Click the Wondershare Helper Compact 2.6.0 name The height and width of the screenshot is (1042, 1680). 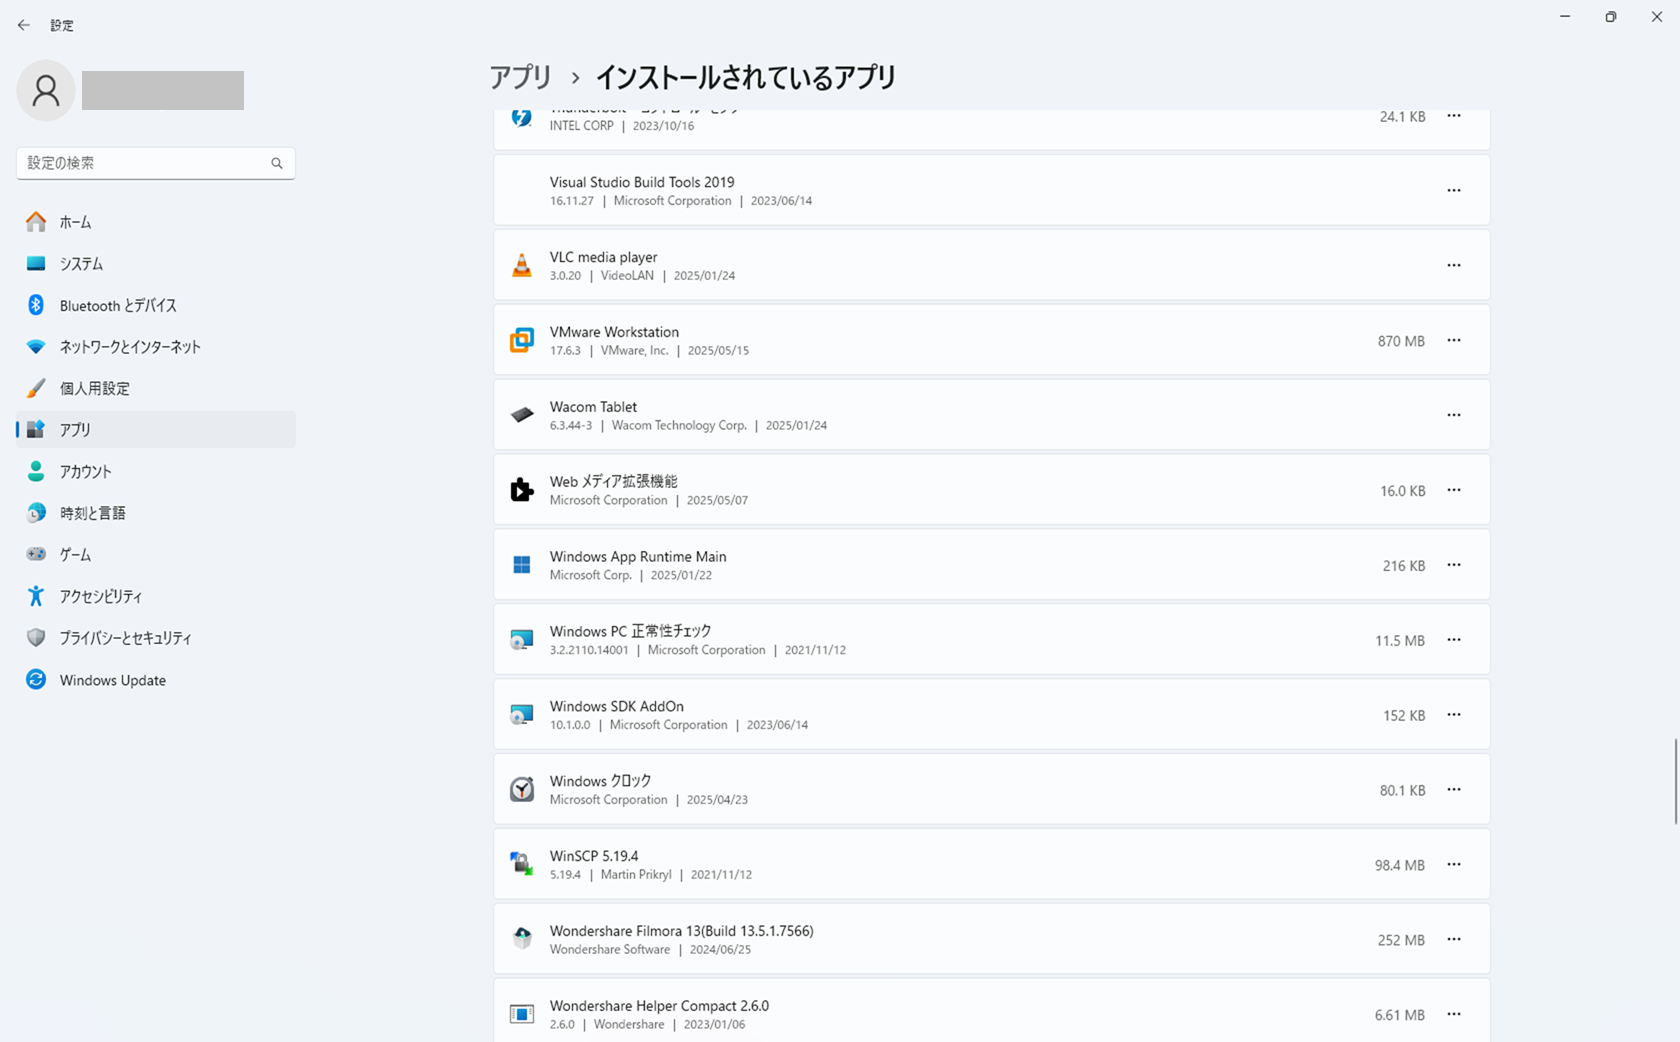coord(659,1006)
